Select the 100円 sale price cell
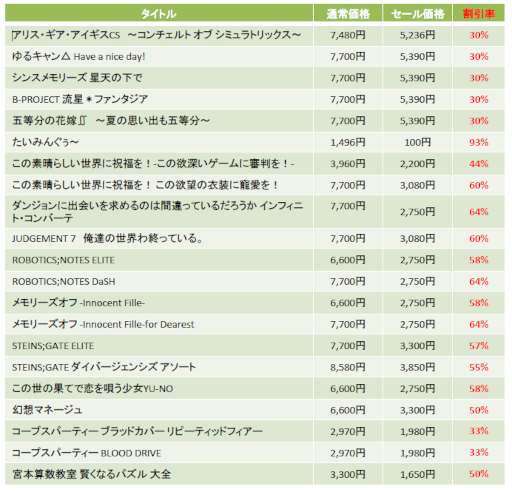The image size is (512, 492). coord(418,142)
